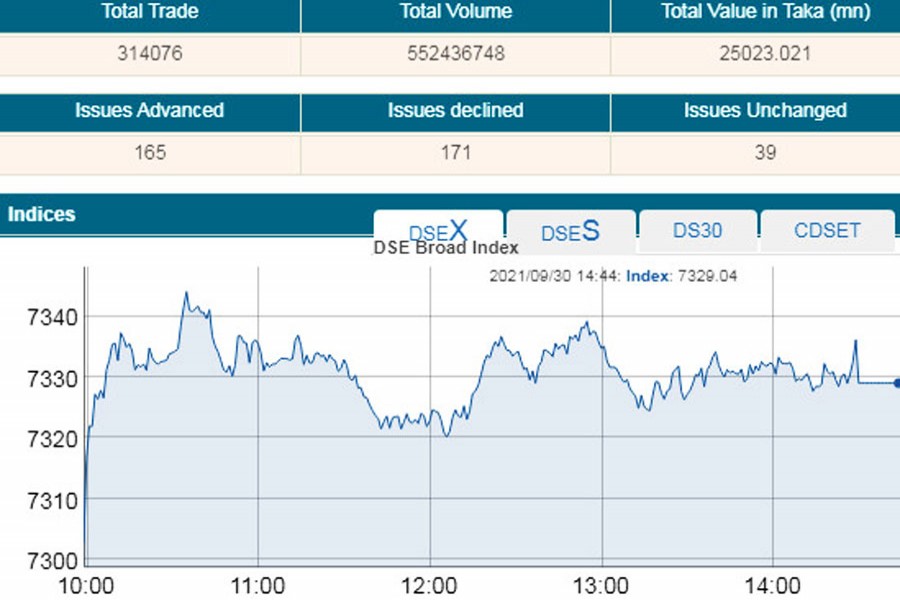Select the total trade value 314076
This screenshot has width=900, height=600.
click(150, 54)
